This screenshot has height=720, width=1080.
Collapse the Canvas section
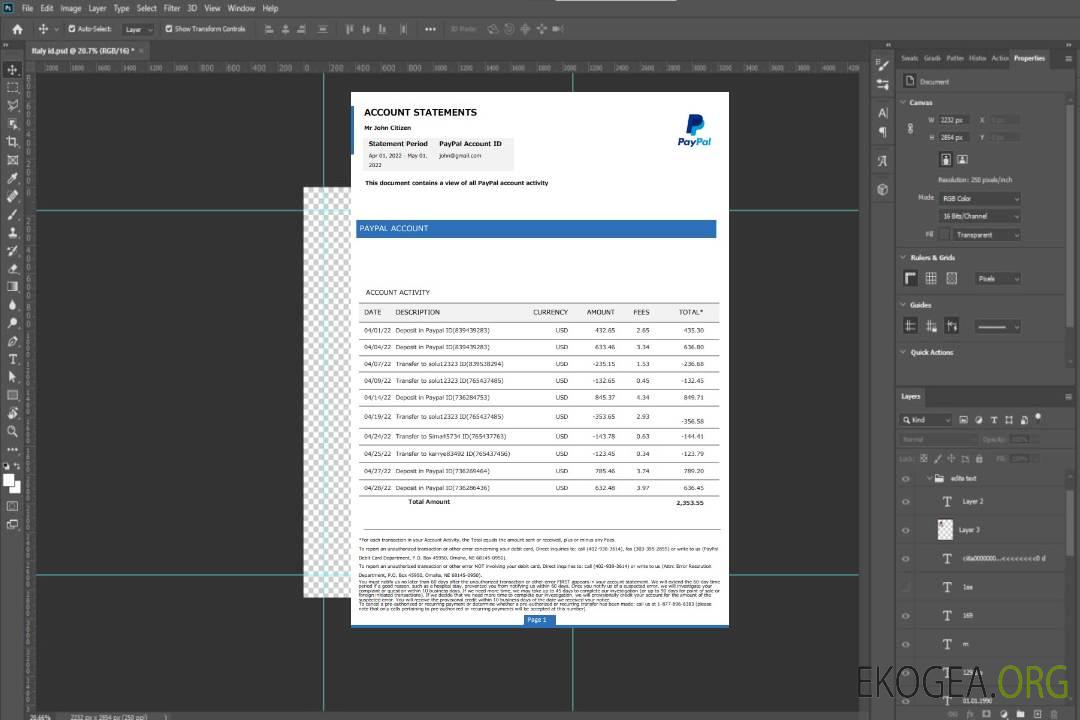902,102
